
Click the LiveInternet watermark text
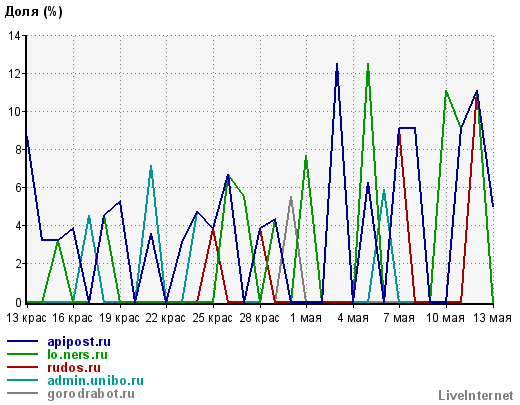(x=476, y=396)
